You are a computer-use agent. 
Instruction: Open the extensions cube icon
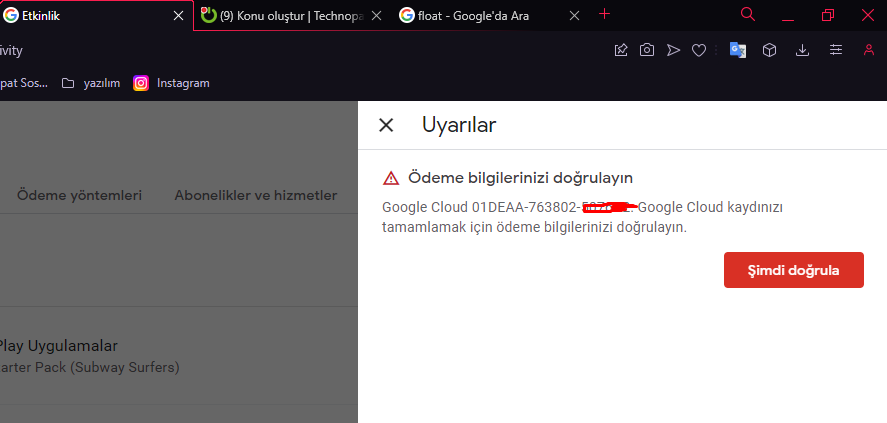[x=769, y=50]
